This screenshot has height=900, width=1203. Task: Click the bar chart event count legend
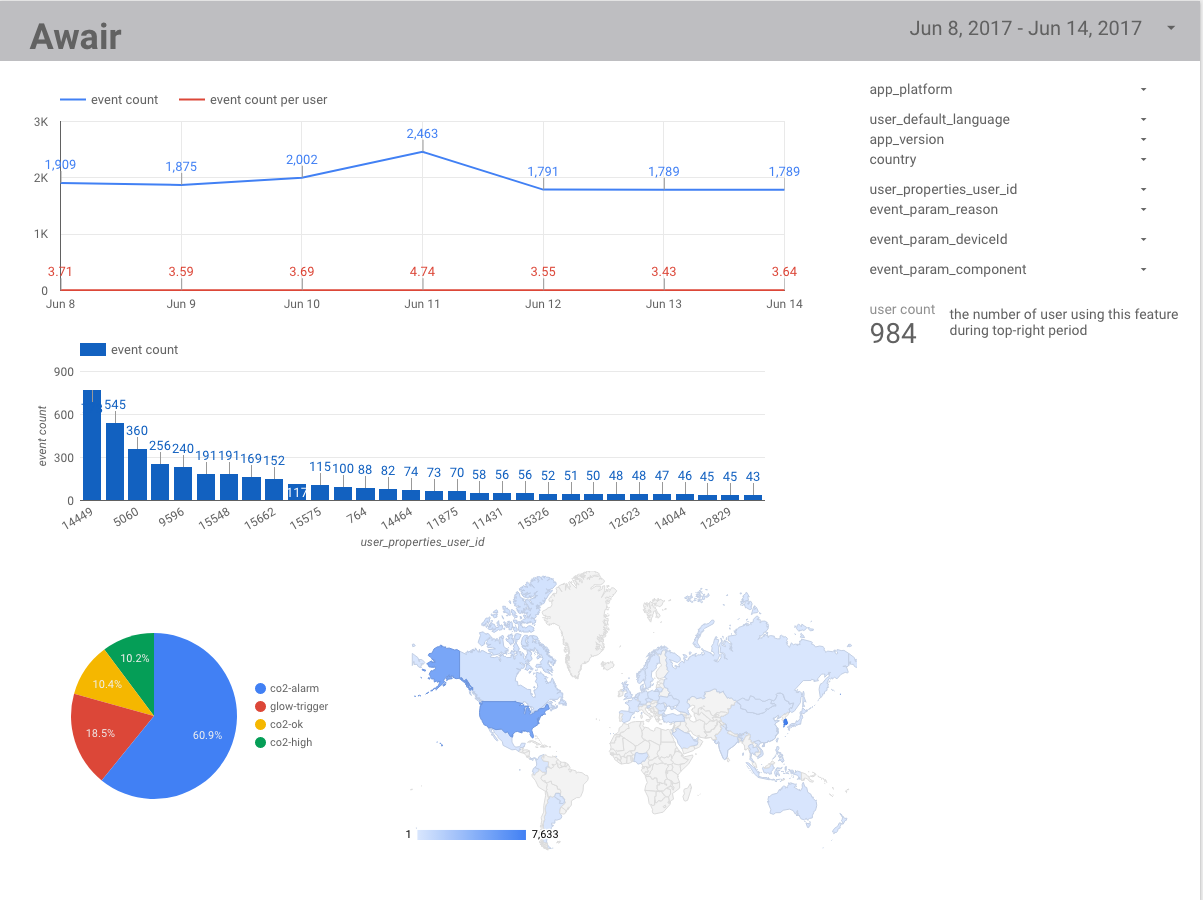tap(129, 350)
